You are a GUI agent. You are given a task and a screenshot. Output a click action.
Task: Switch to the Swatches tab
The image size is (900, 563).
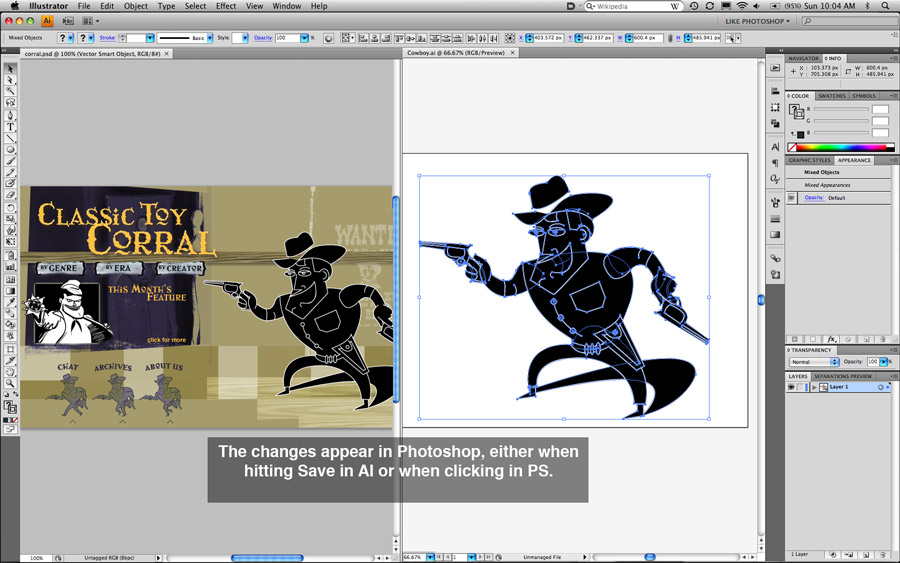[832, 96]
